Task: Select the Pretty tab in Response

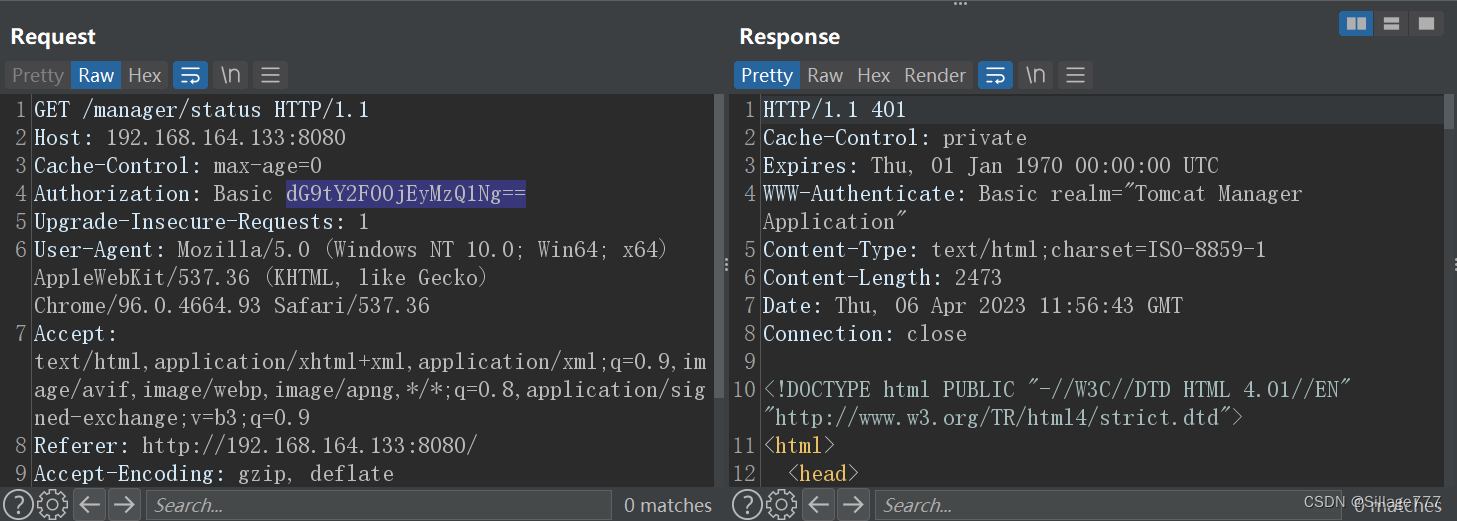Action: [x=767, y=75]
